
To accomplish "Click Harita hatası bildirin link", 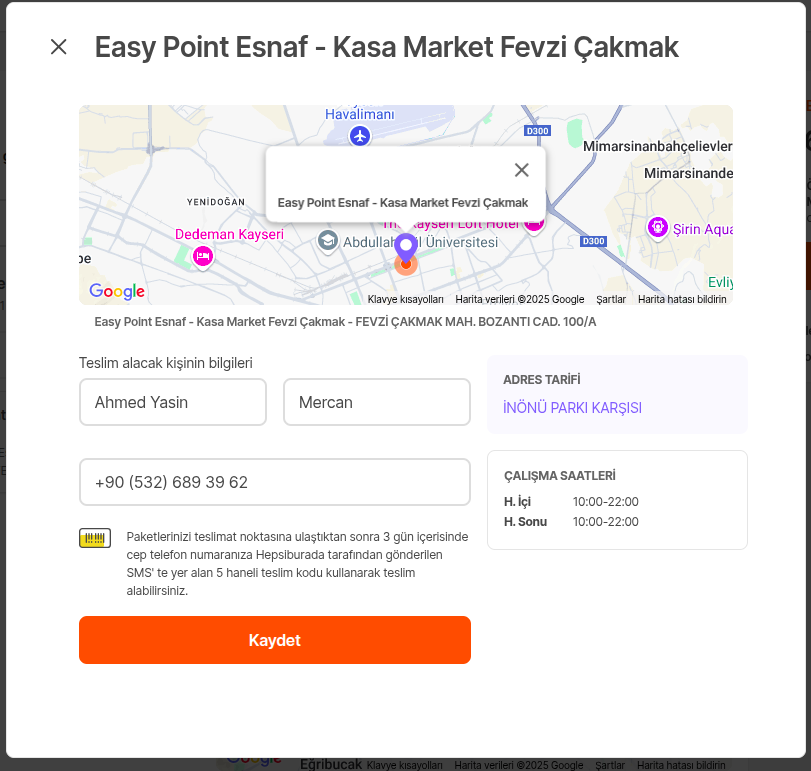I will (682, 299).
